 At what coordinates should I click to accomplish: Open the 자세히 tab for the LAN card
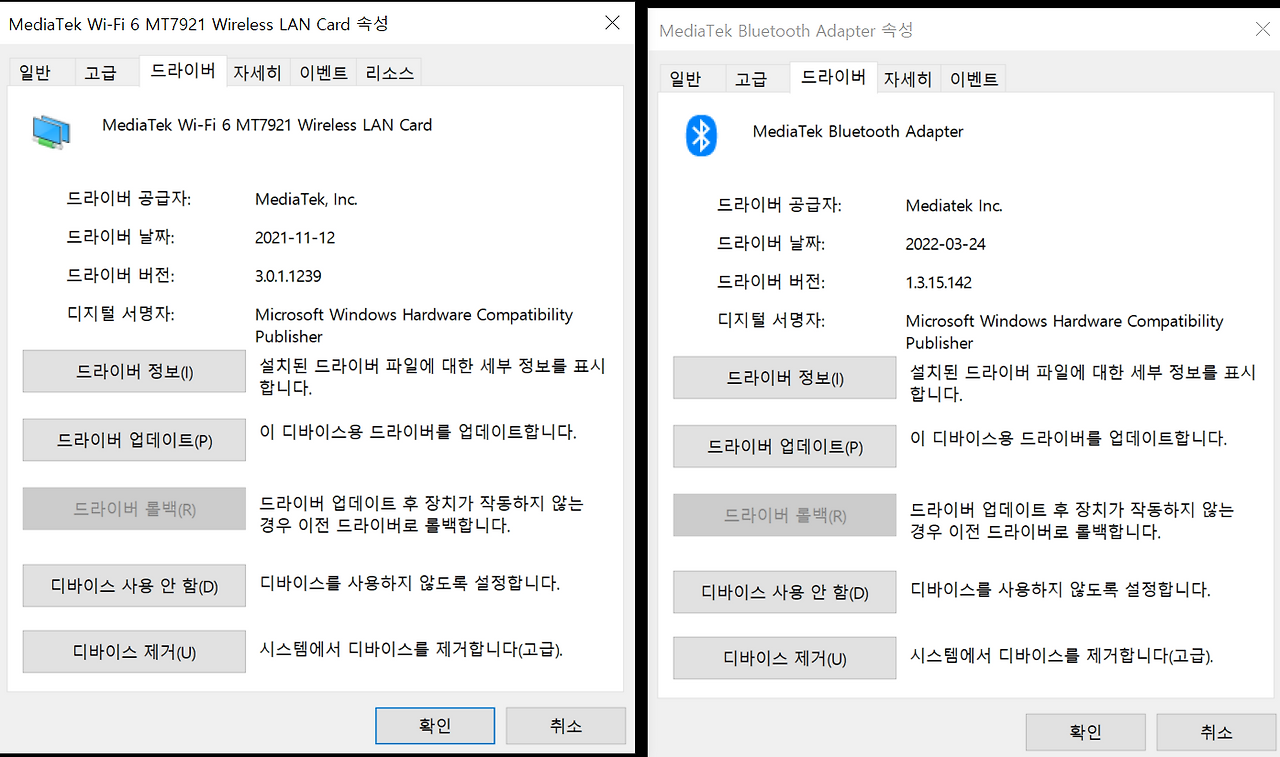click(x=257, y=71)
